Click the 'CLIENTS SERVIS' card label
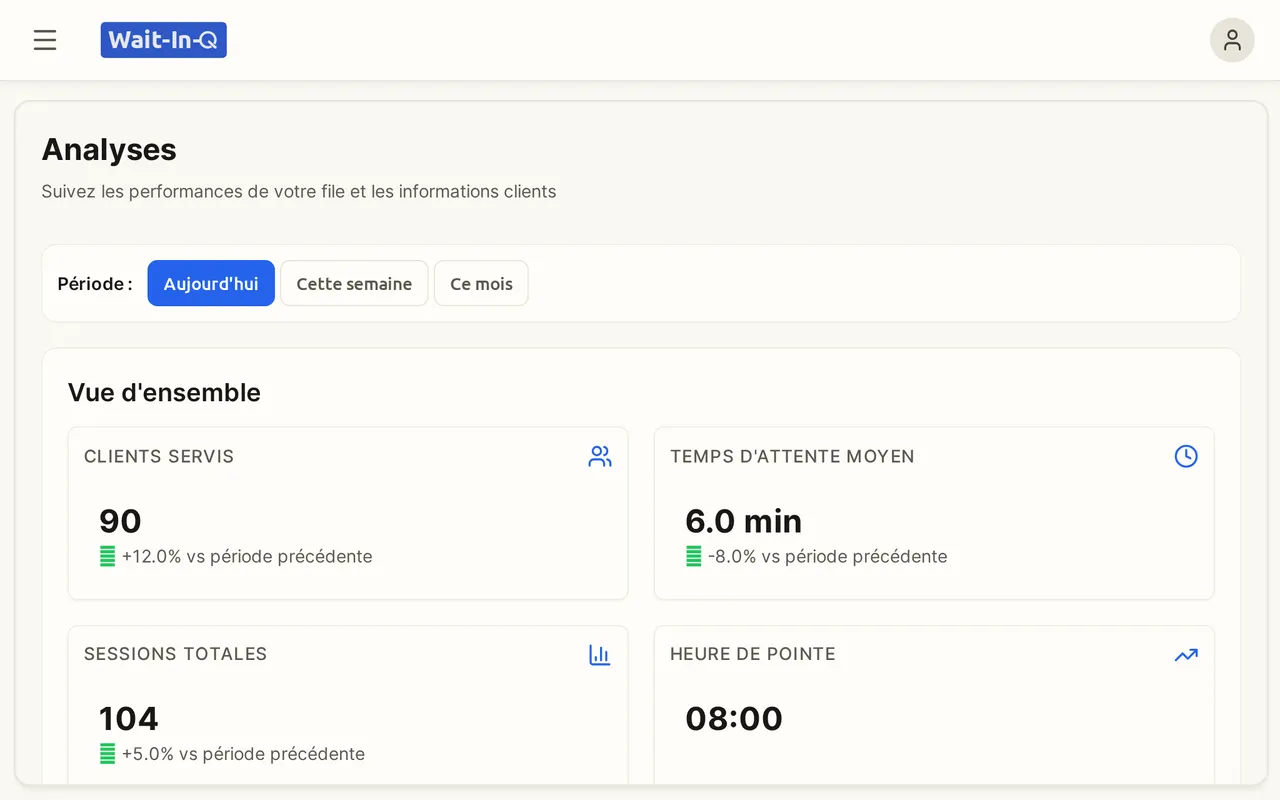This screenshot has width=1280, height=800. click(159, 457)
